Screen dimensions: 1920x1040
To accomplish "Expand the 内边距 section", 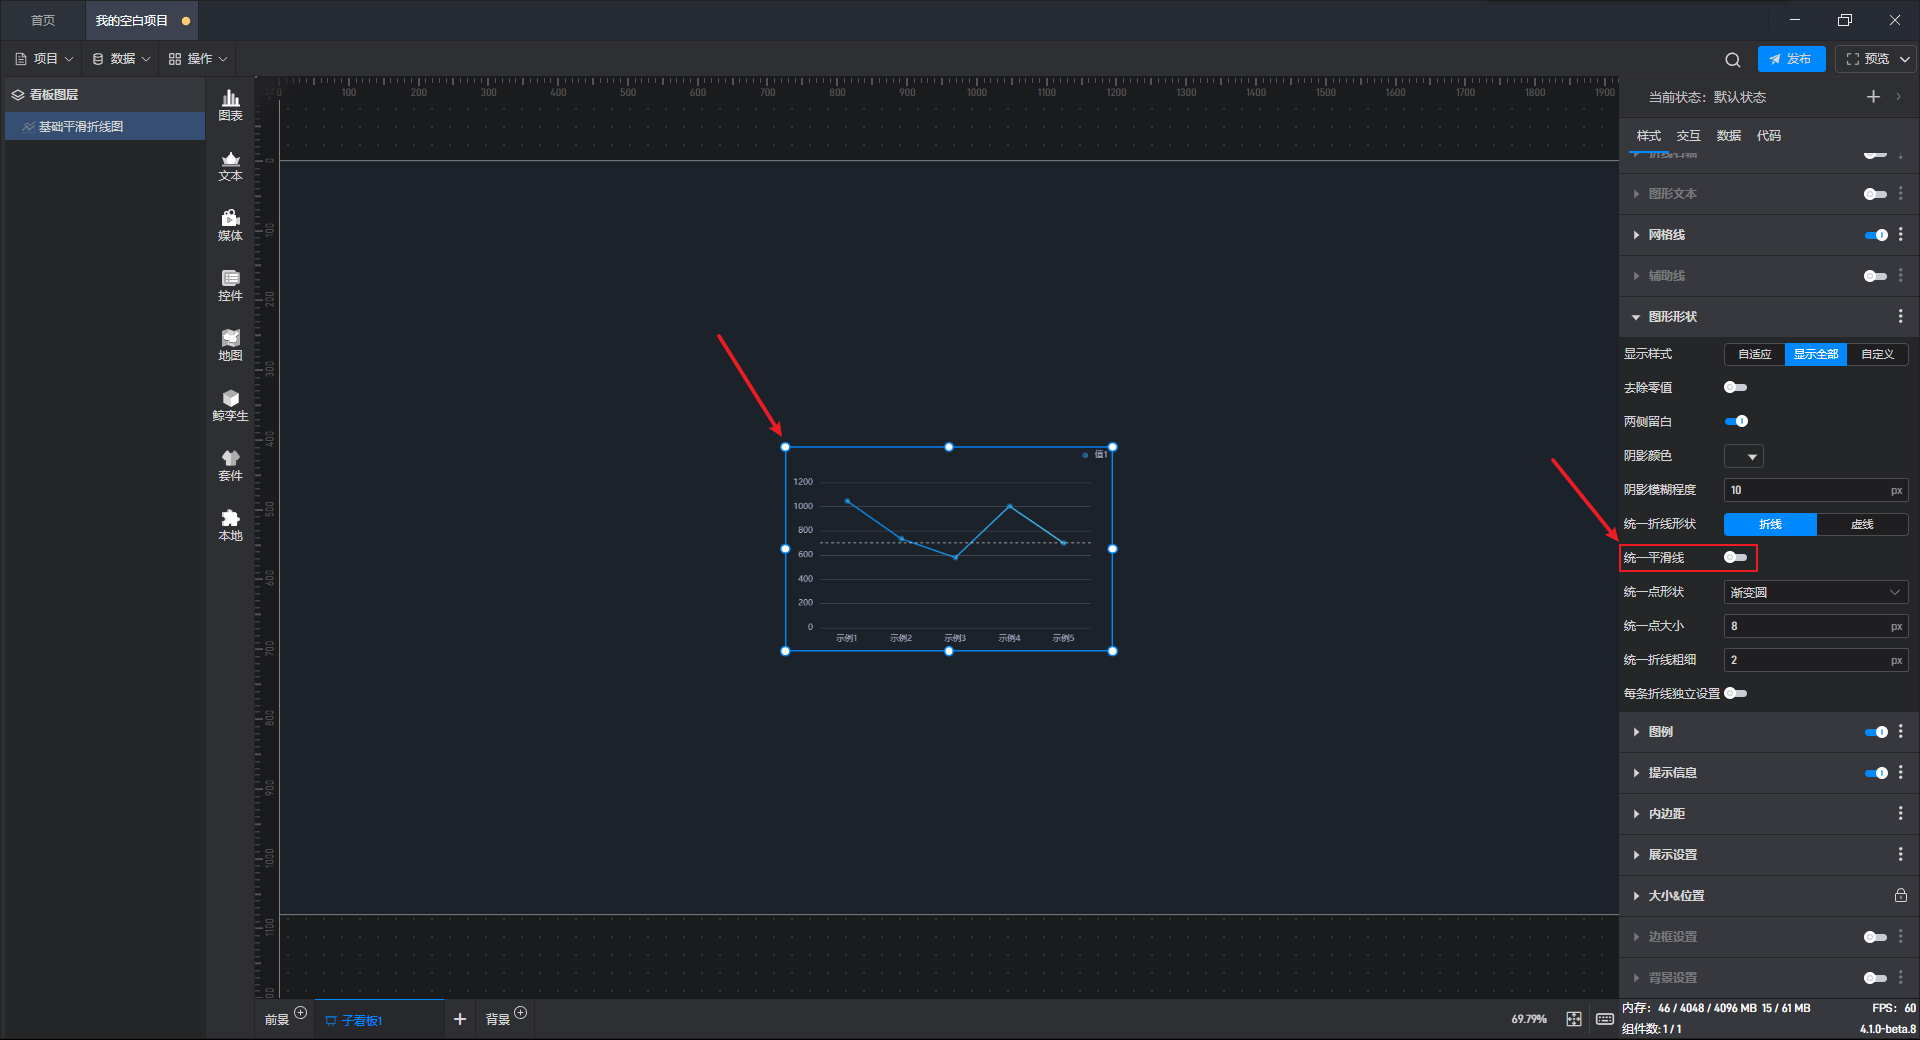I will click(x=1637, y=814).
